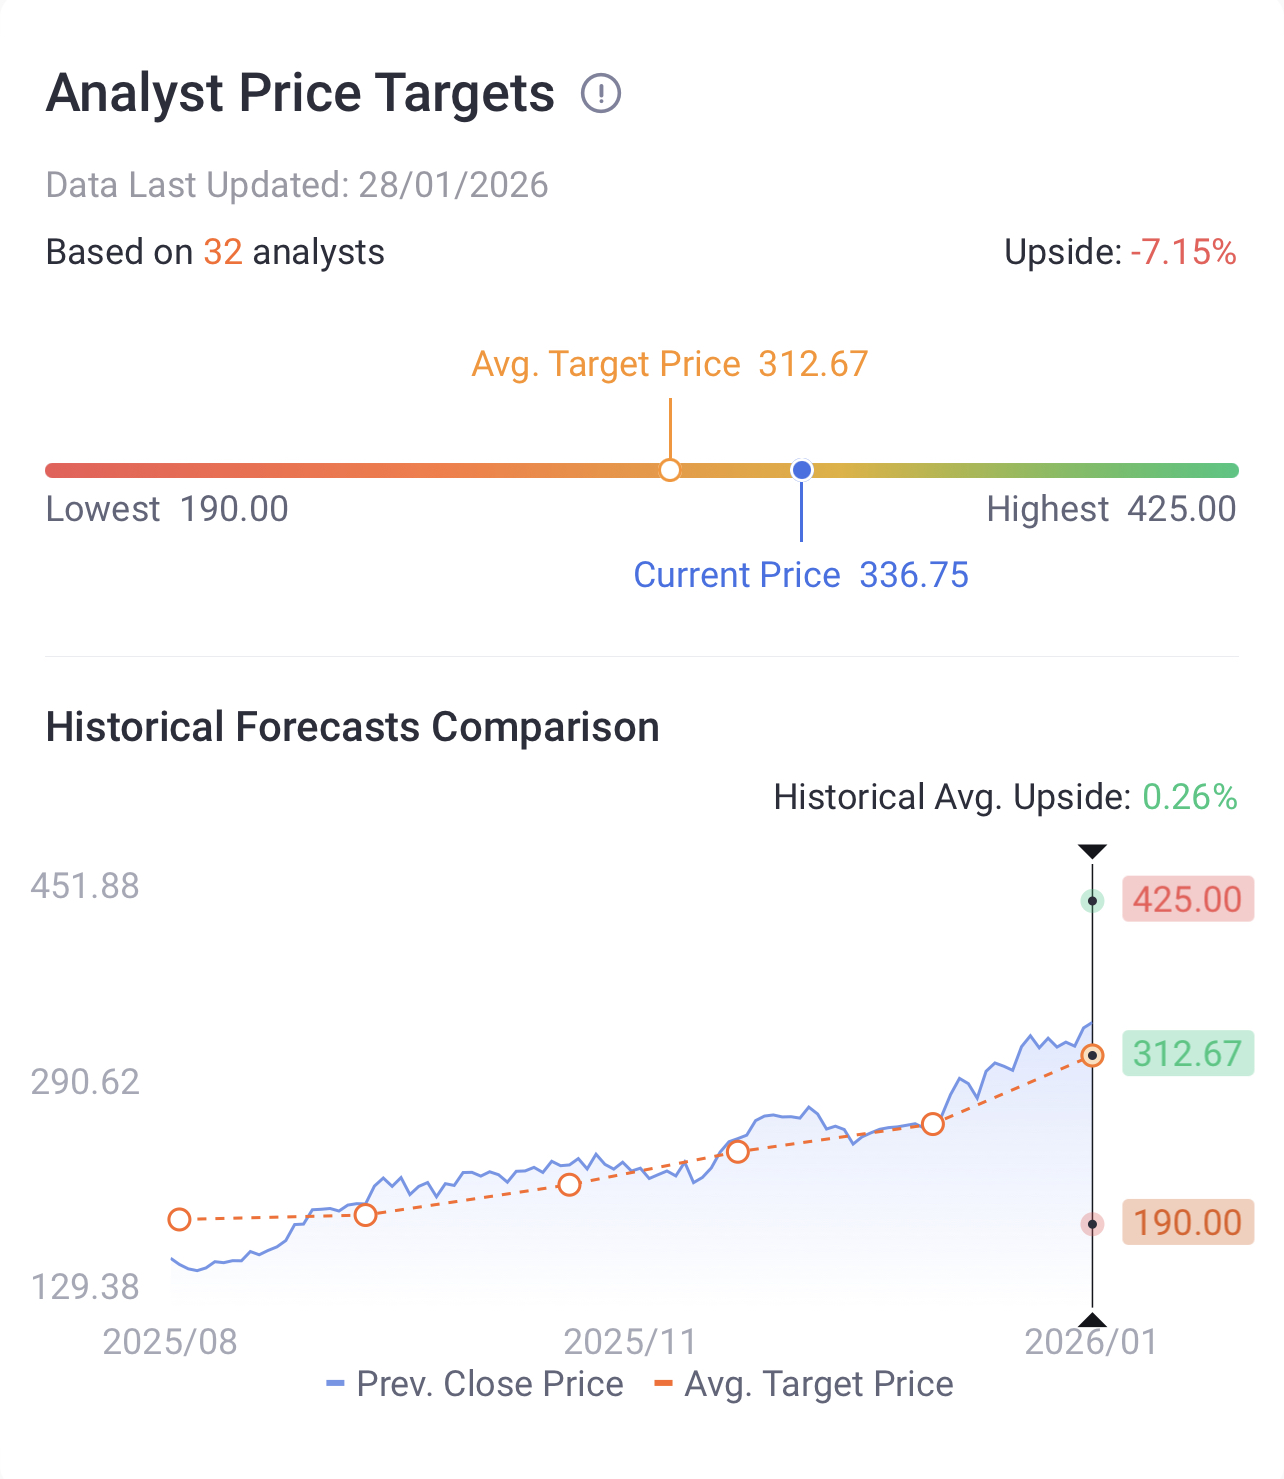Screen dimensions: 1284x1479
Task: Toggle Prev. Close Price legend series
Action: click(x=475, y=1384)
